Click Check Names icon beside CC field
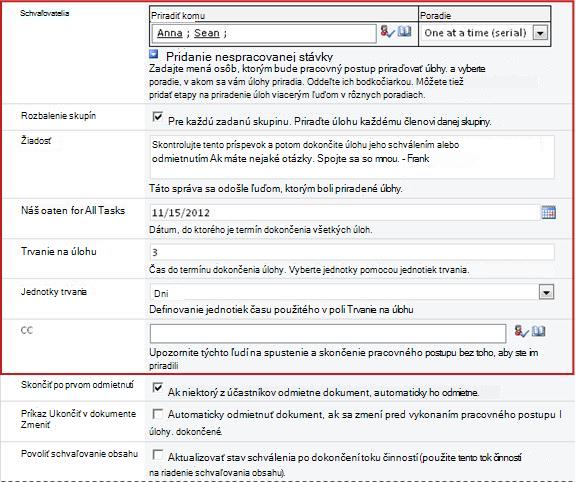This screenshot has height=482, width=576. tap(521, 331)
